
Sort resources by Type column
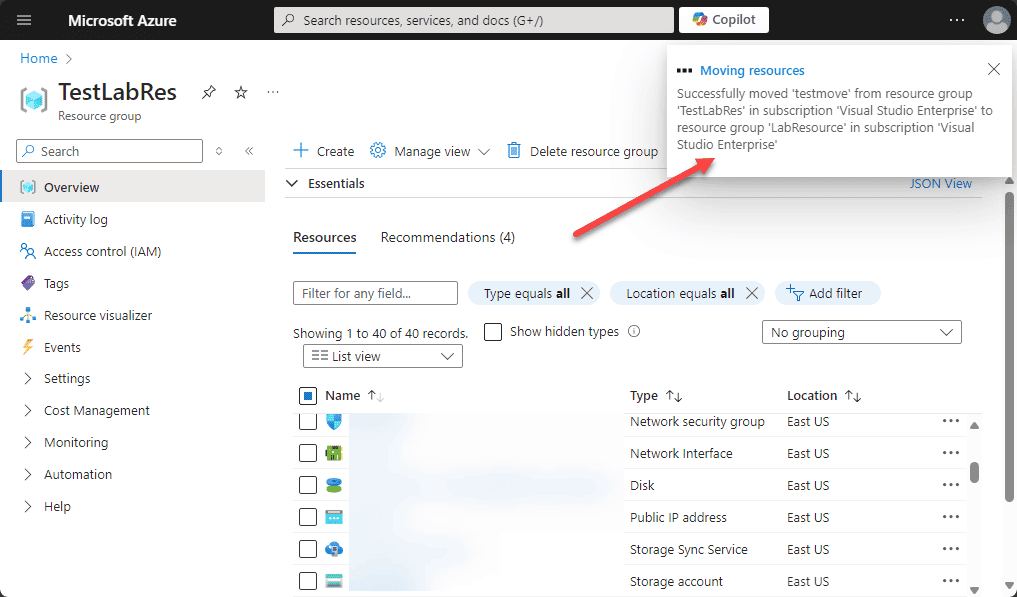pos(656,396)
